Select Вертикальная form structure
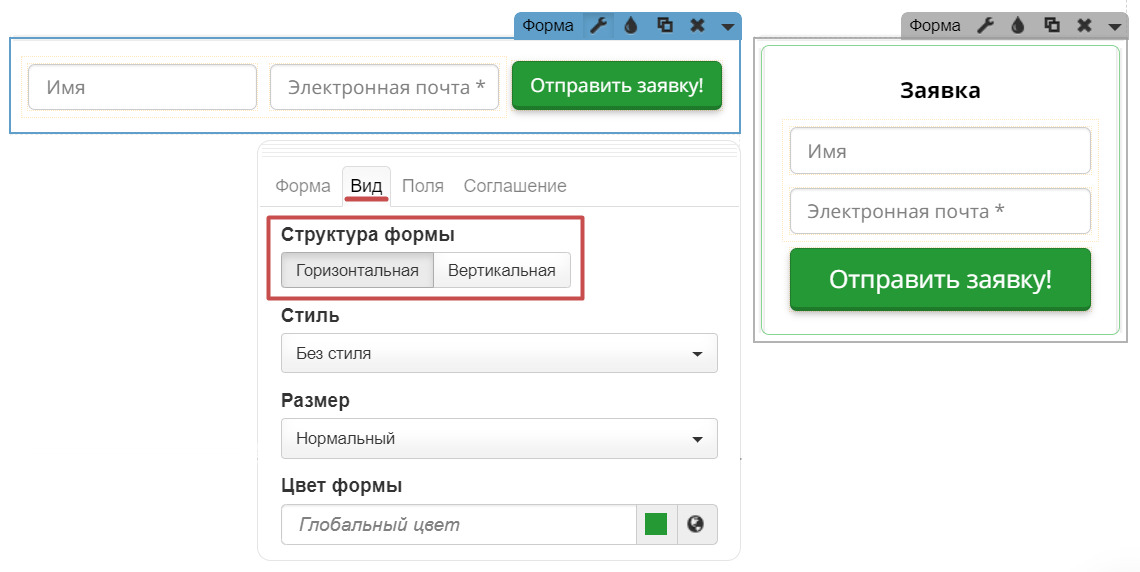Viewport: 1140px width, 572px height. click(x=501, y=270)
